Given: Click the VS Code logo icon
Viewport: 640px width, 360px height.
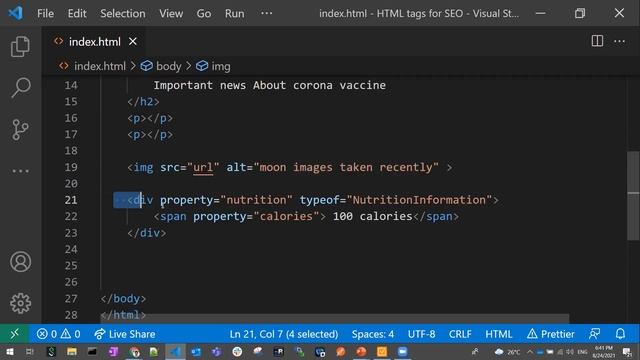Looking at the screenshot, I should click(x=16, y=13).
